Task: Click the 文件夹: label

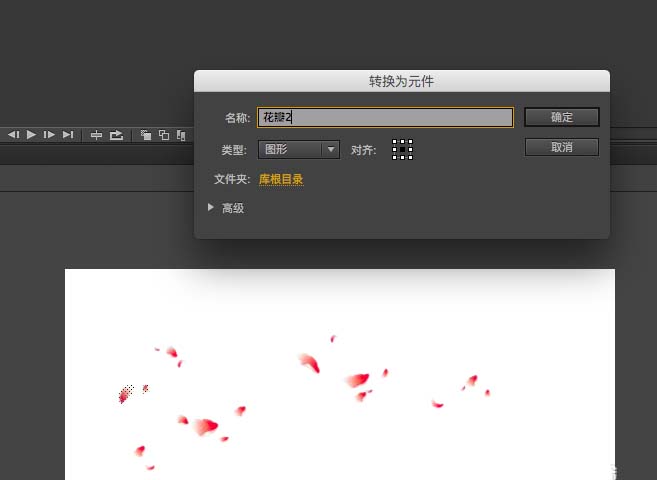Action: pos(232,179)
